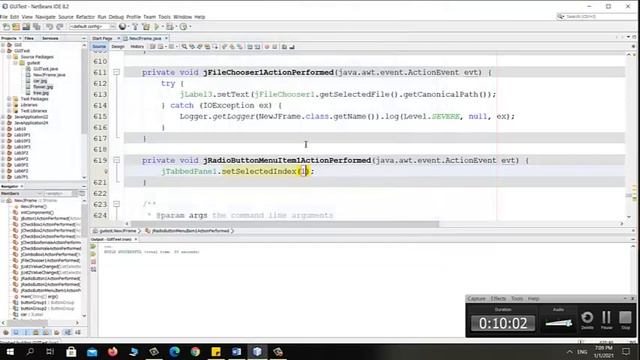Click the Save All toolbar icon
Viewport: 640px width, 360px height.
click(37, 27)
